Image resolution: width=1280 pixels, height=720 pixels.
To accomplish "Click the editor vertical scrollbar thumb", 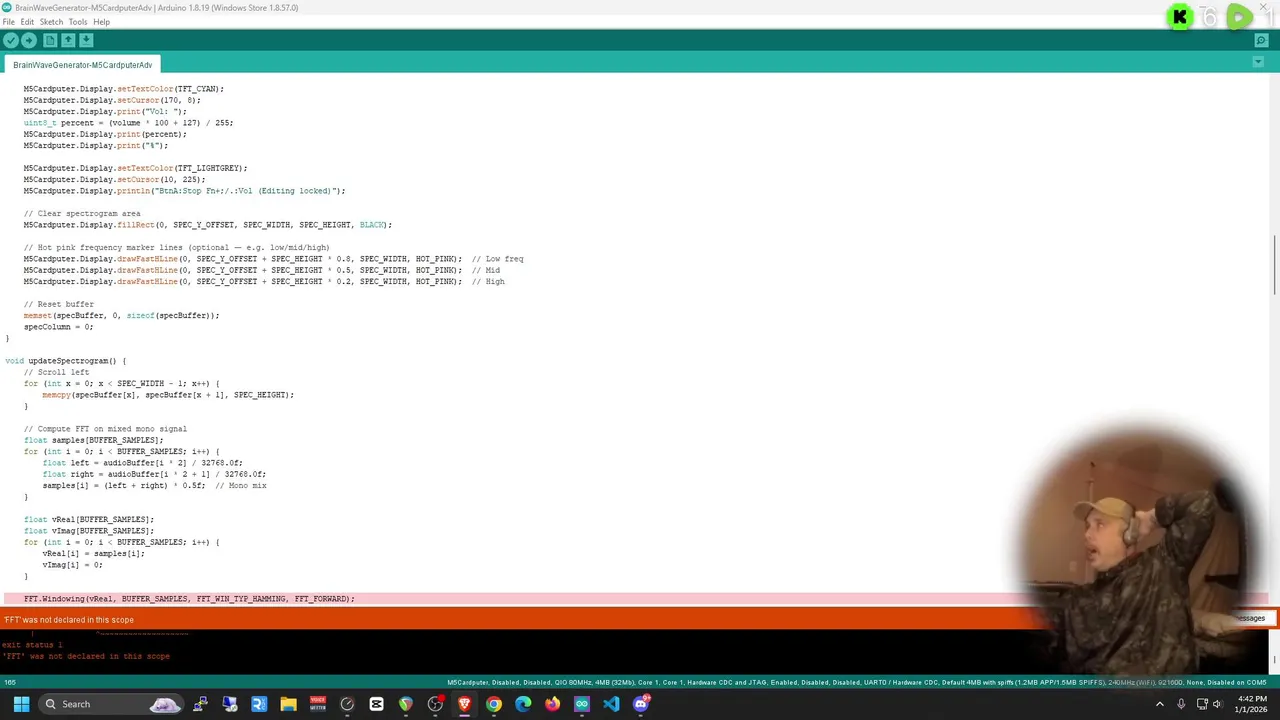I will tap(1274, 265).
